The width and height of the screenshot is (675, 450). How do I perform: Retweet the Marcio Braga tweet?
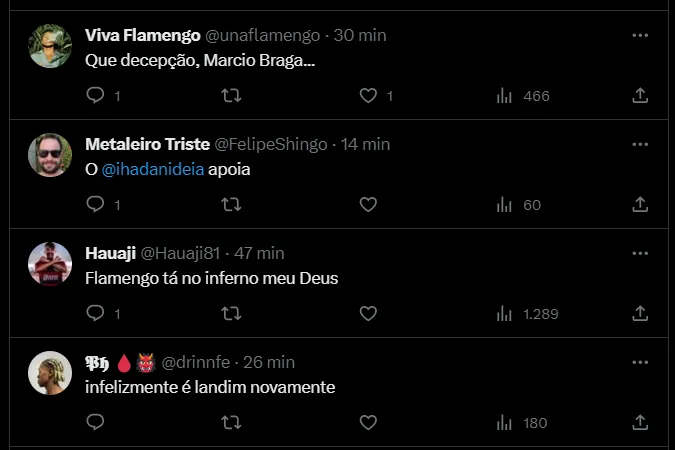tap(231, 96)
